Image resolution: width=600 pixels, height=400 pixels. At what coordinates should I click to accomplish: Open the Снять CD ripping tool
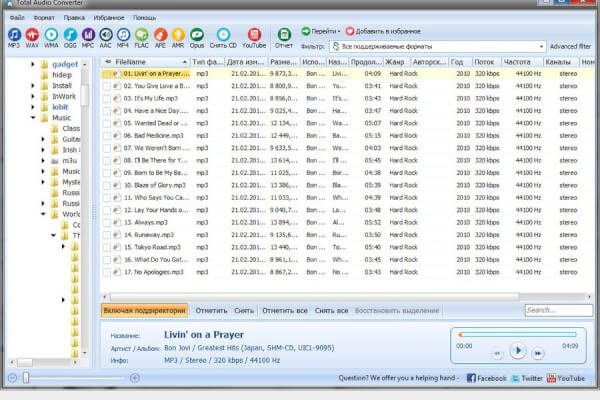tap(223, 38)
